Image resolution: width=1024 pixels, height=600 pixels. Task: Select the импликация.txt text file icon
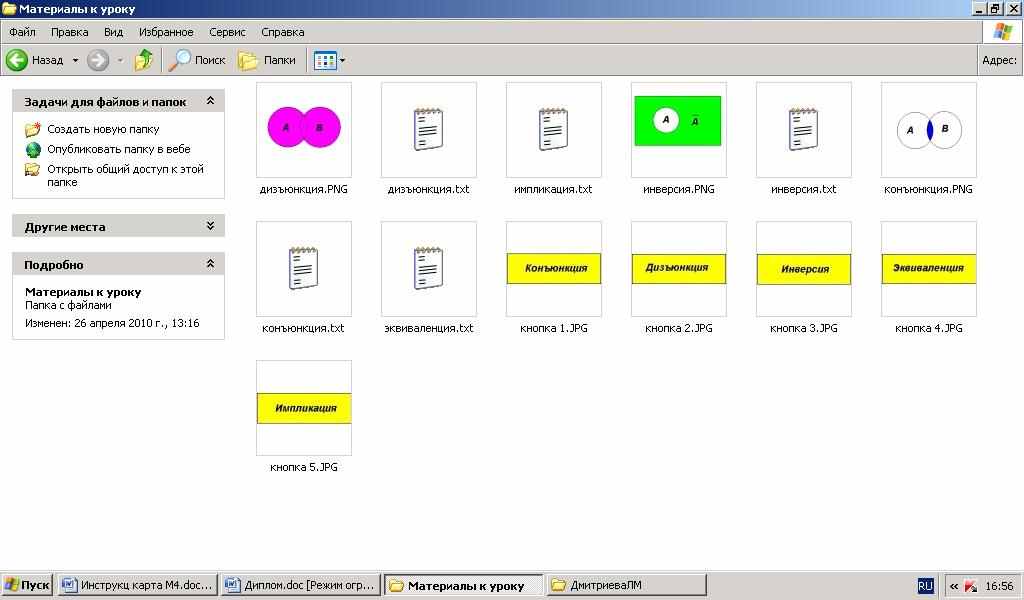[x=554, y=130]
